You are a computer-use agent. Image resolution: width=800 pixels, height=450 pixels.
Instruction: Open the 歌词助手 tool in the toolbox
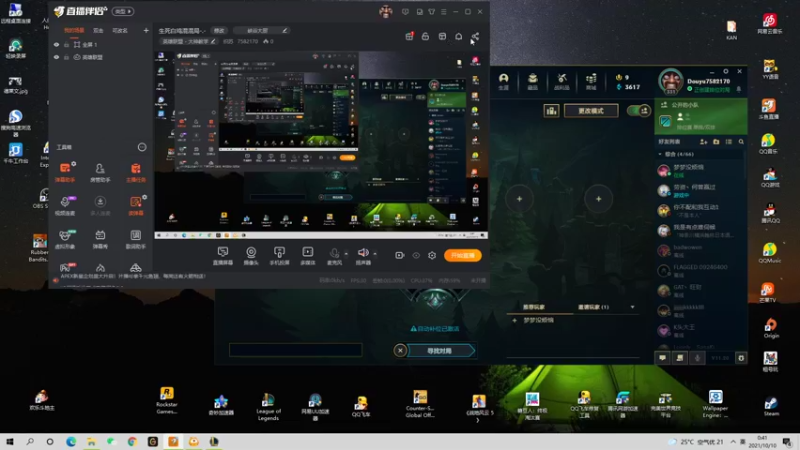135,239
